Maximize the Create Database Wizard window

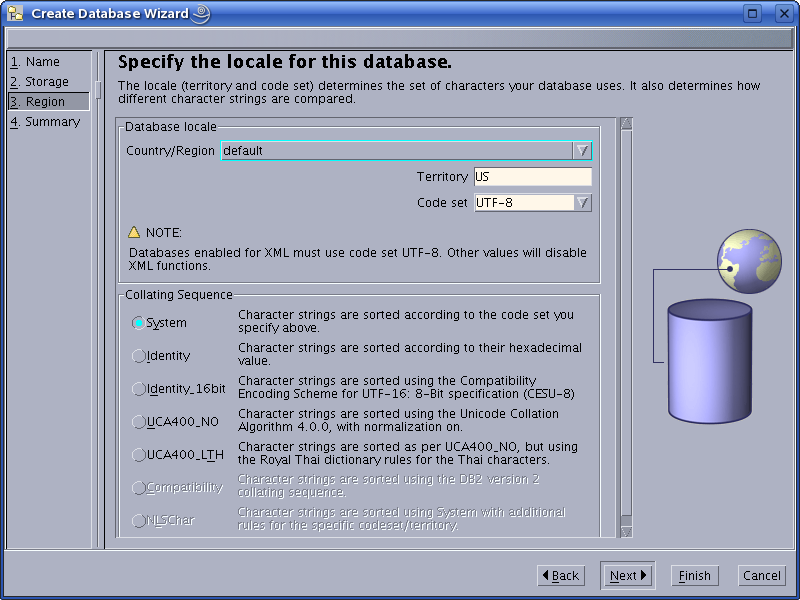753,13
